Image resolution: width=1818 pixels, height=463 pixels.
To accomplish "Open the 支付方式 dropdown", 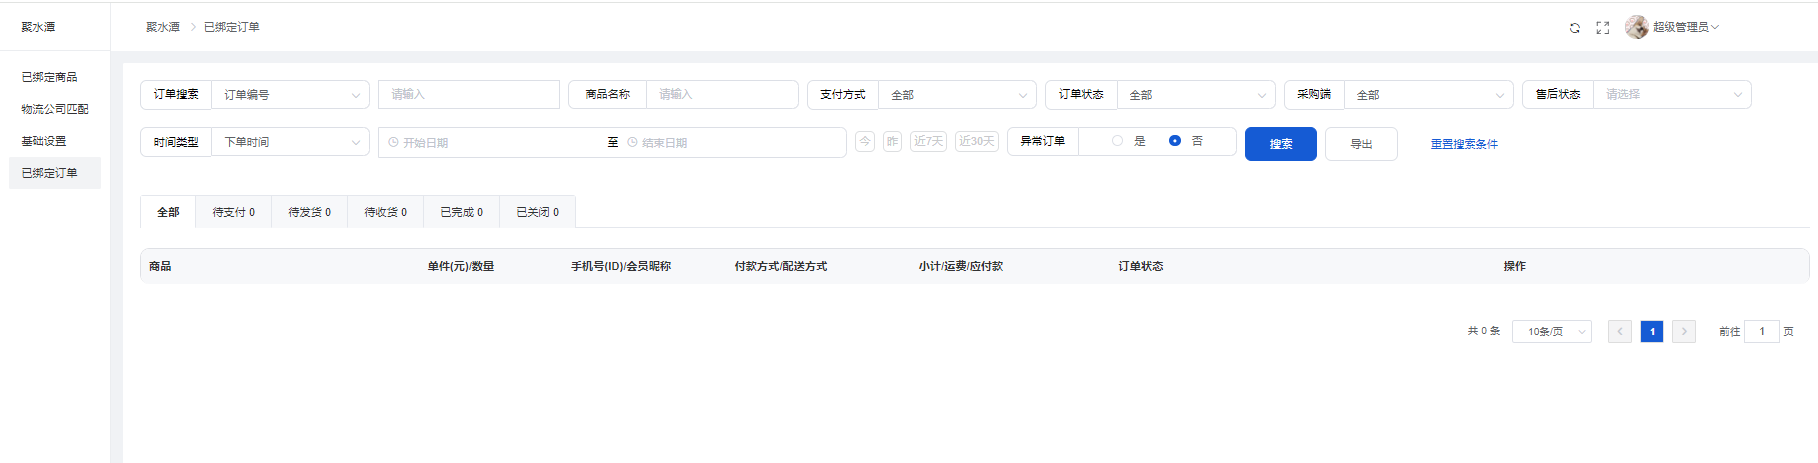I will (957, 95).
